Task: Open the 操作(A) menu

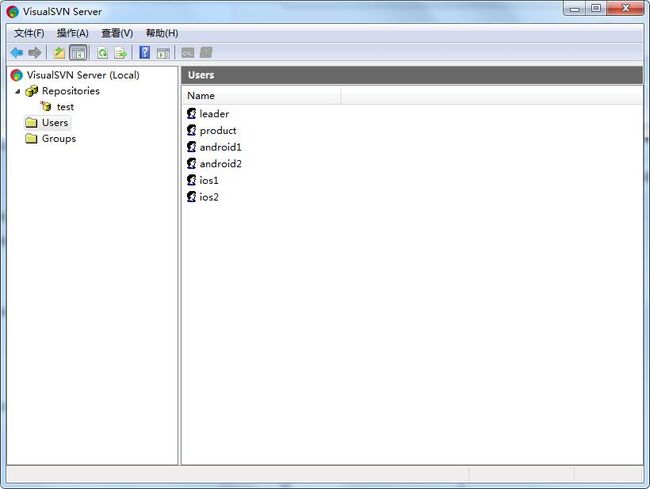Action: click(x=73, y=33)
